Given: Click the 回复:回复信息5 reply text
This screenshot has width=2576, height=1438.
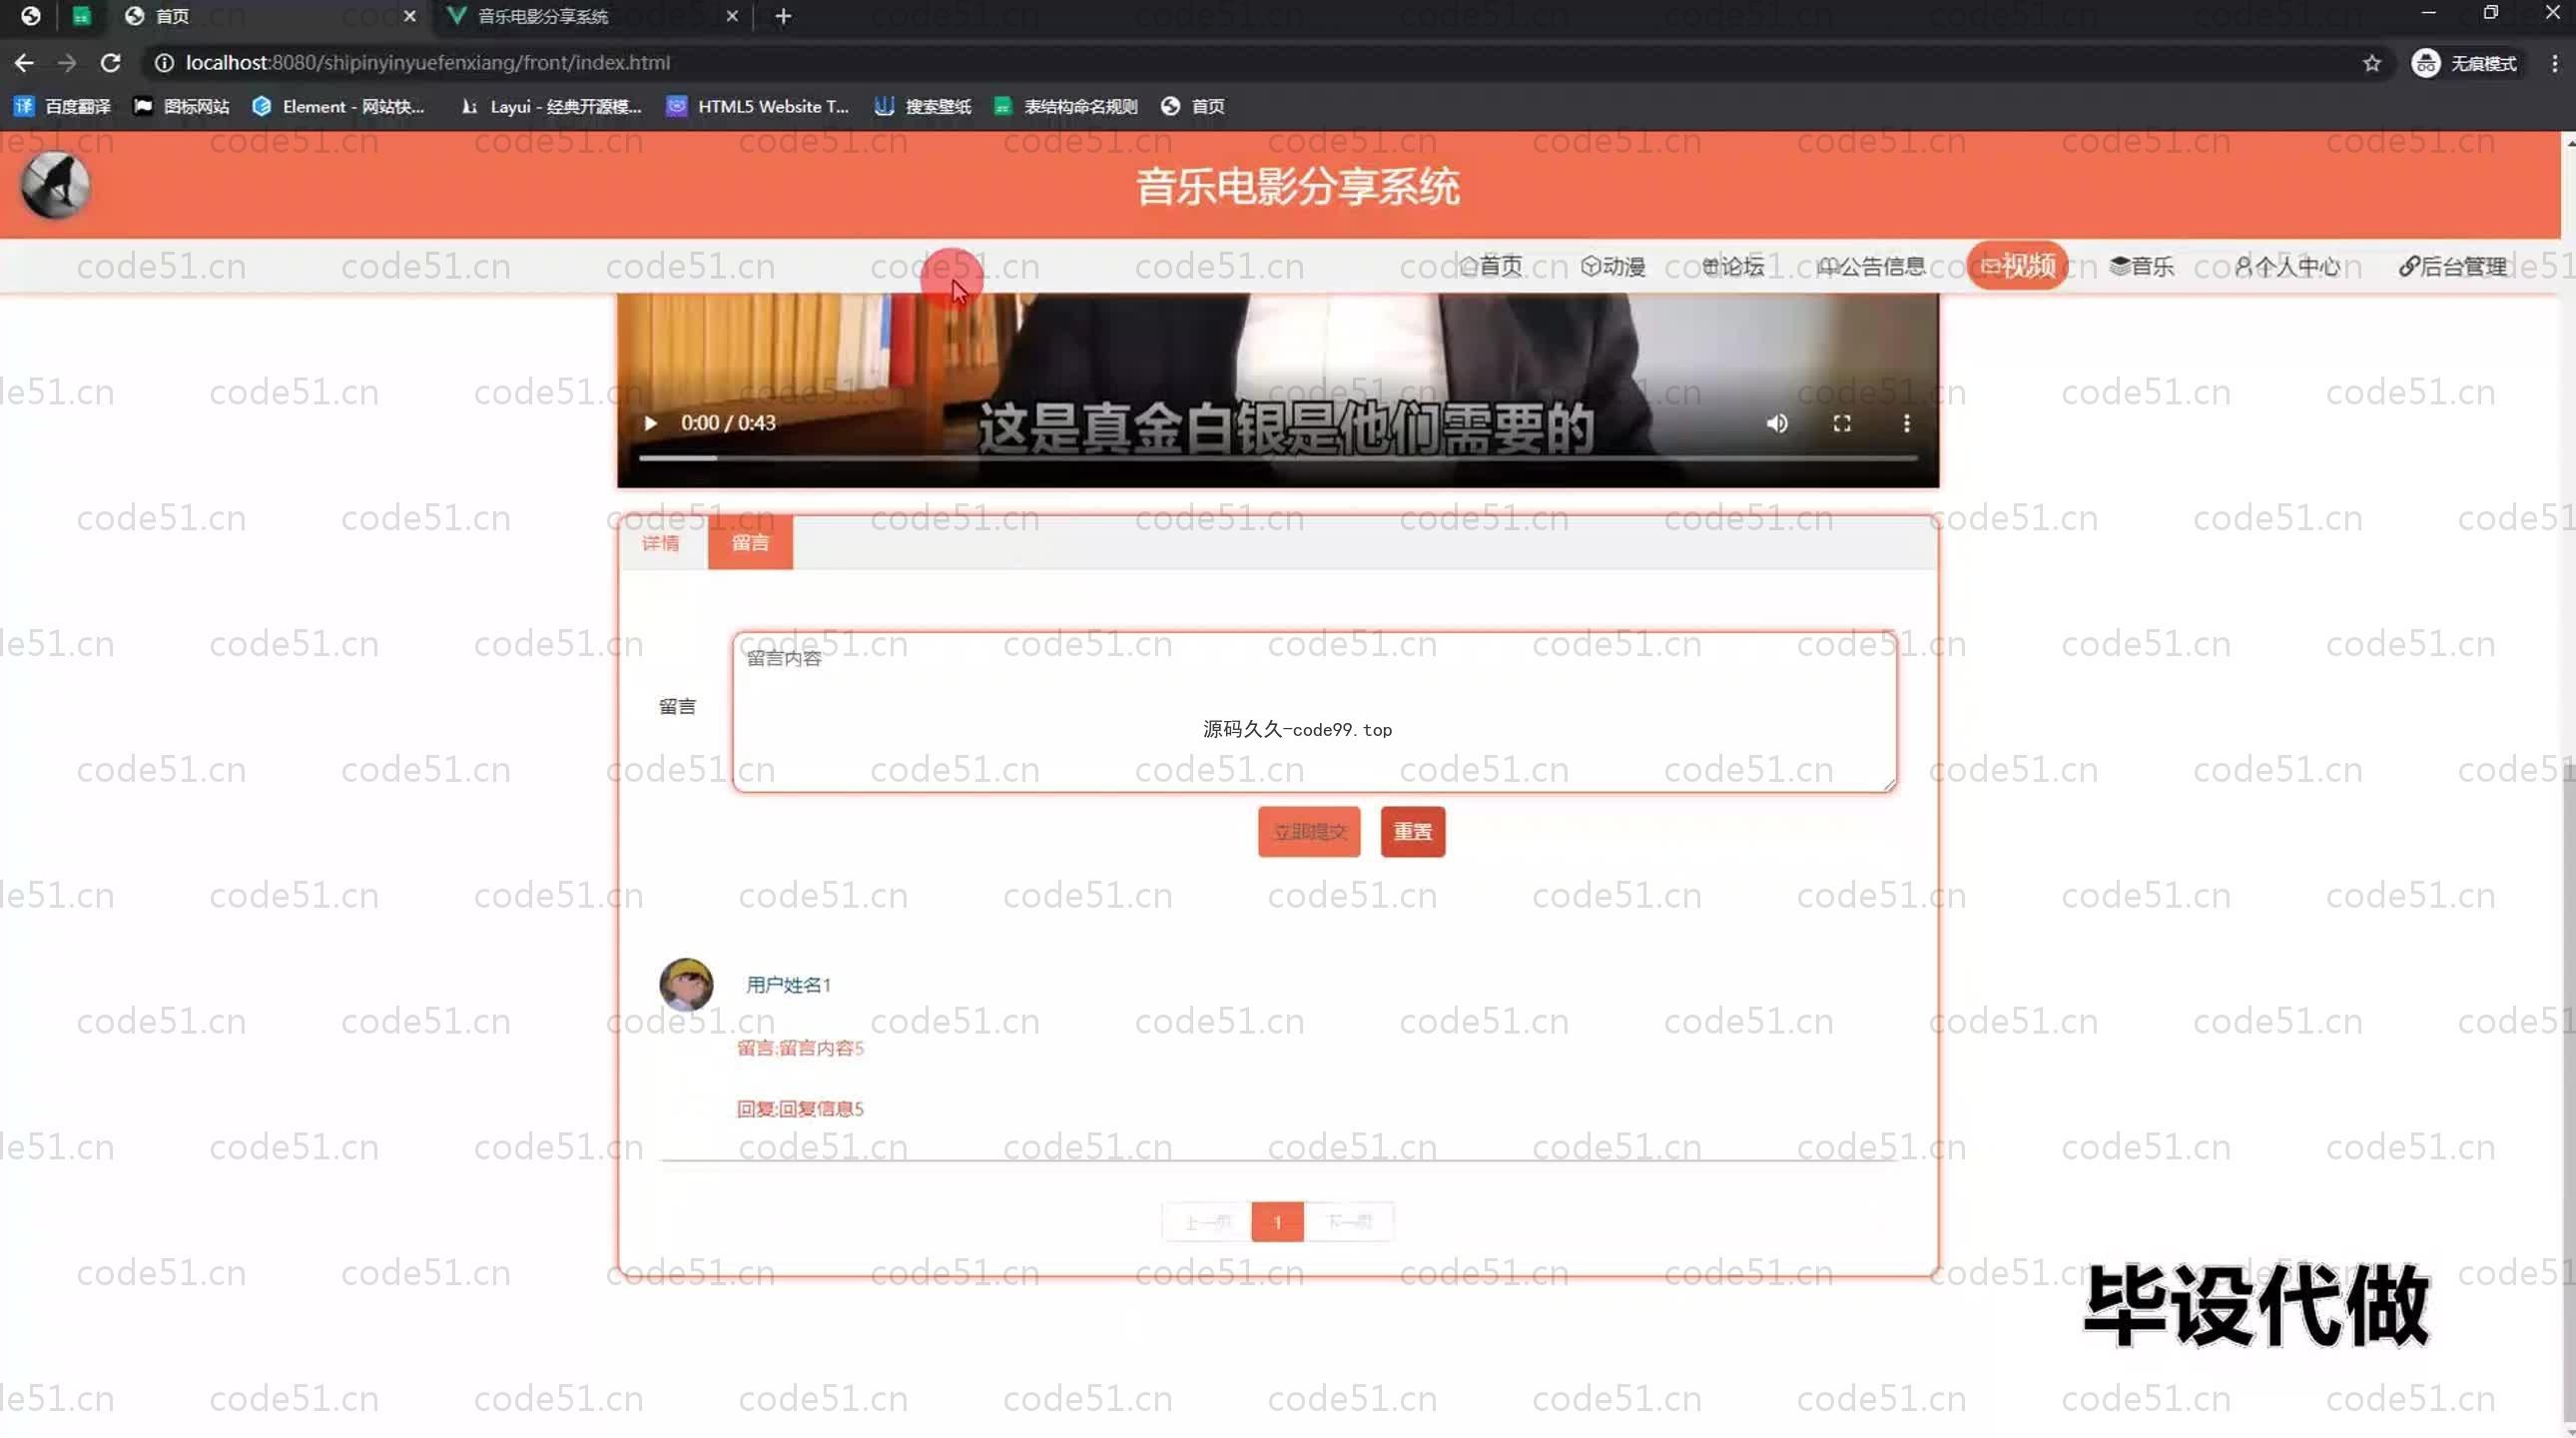Looking at the screenshot, I should pos(800,1108).
